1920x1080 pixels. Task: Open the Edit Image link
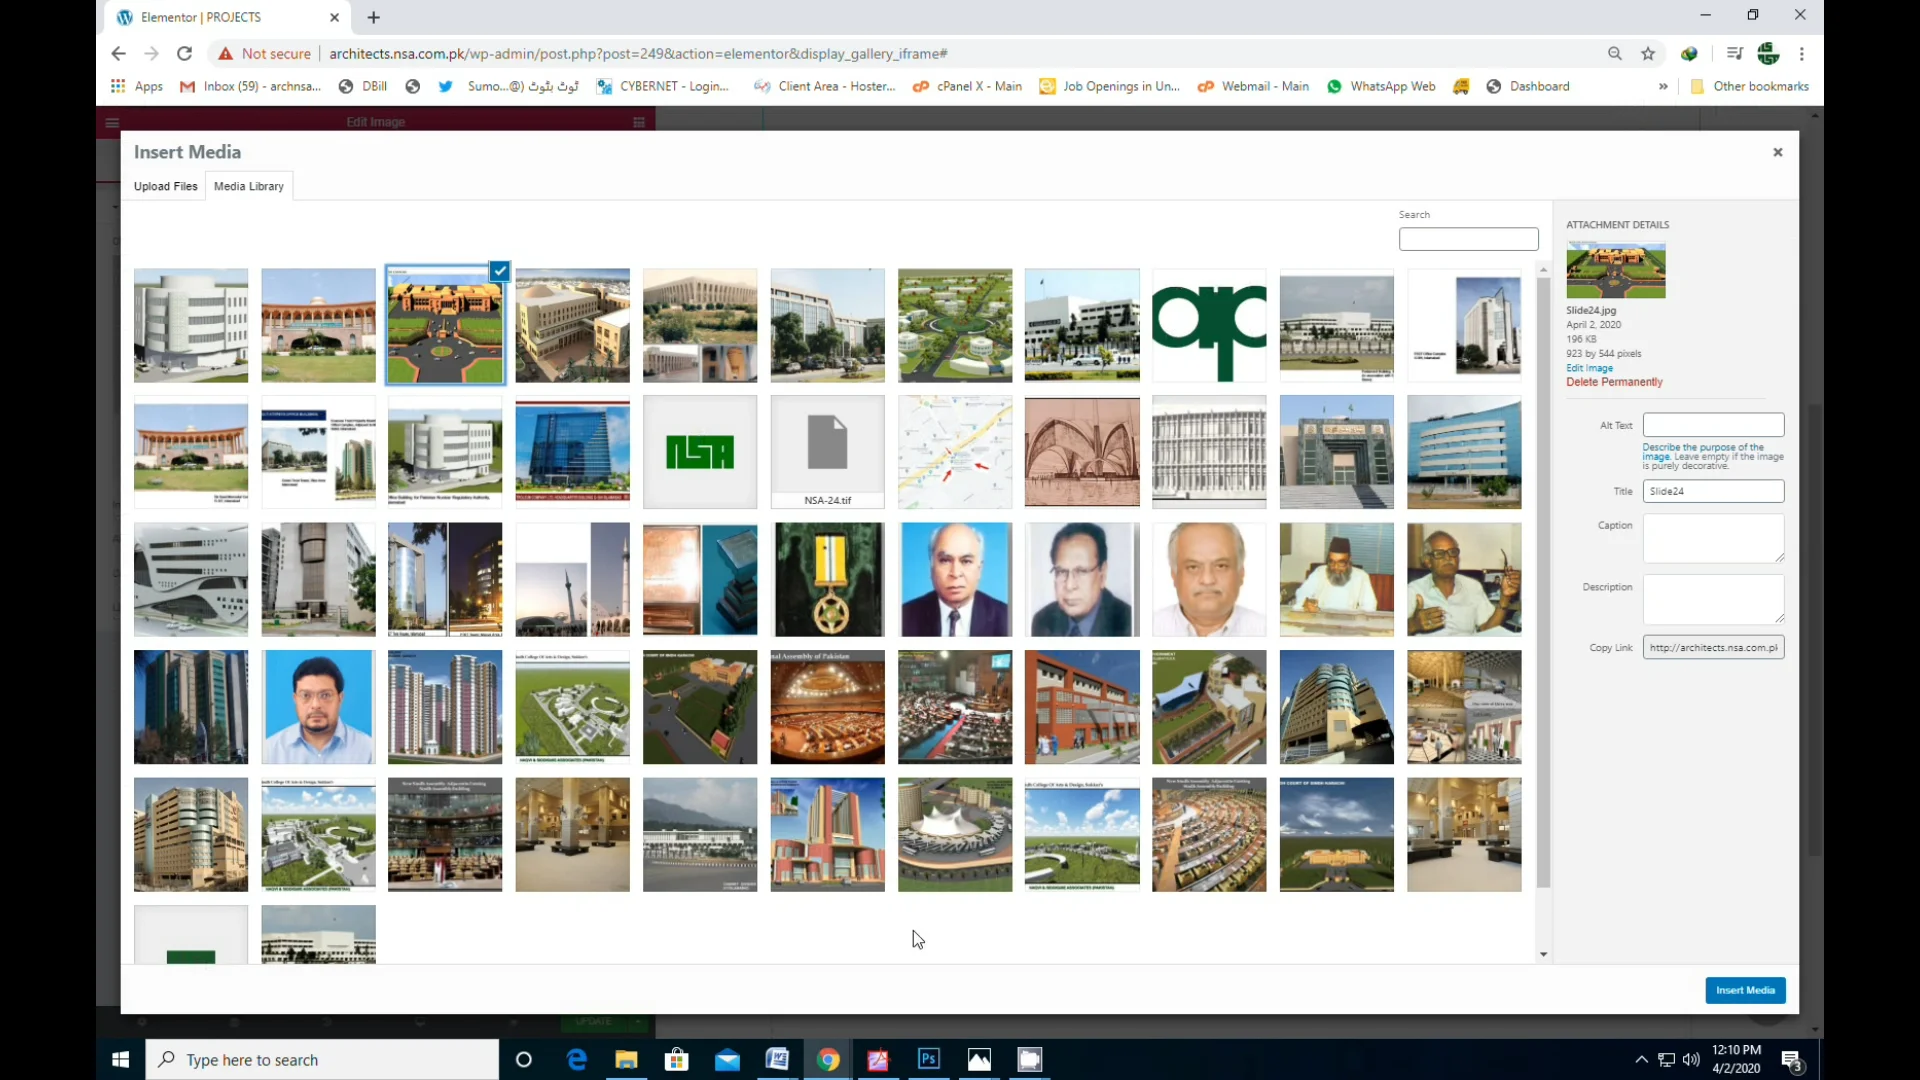tap(1589, 368)
